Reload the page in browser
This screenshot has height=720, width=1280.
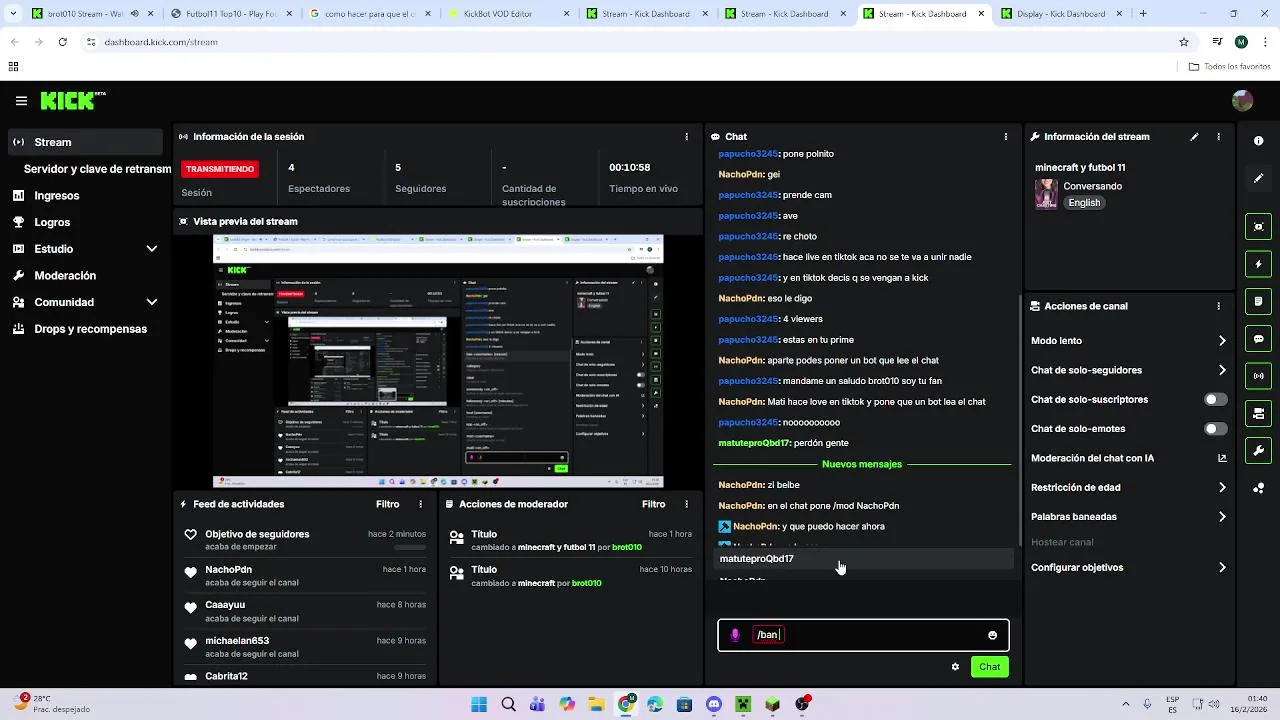click(x=62, y=42)
